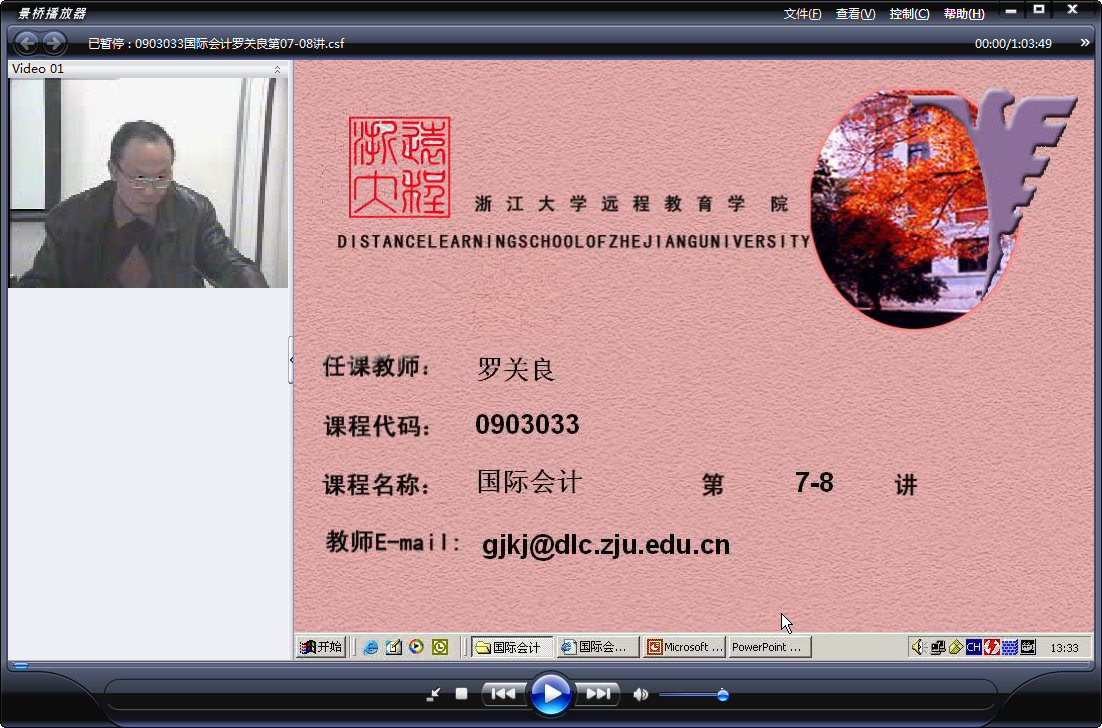Maximize the 景桥播放器 window
Viewport: 1102px width, 728px height.
point(1039,10)
